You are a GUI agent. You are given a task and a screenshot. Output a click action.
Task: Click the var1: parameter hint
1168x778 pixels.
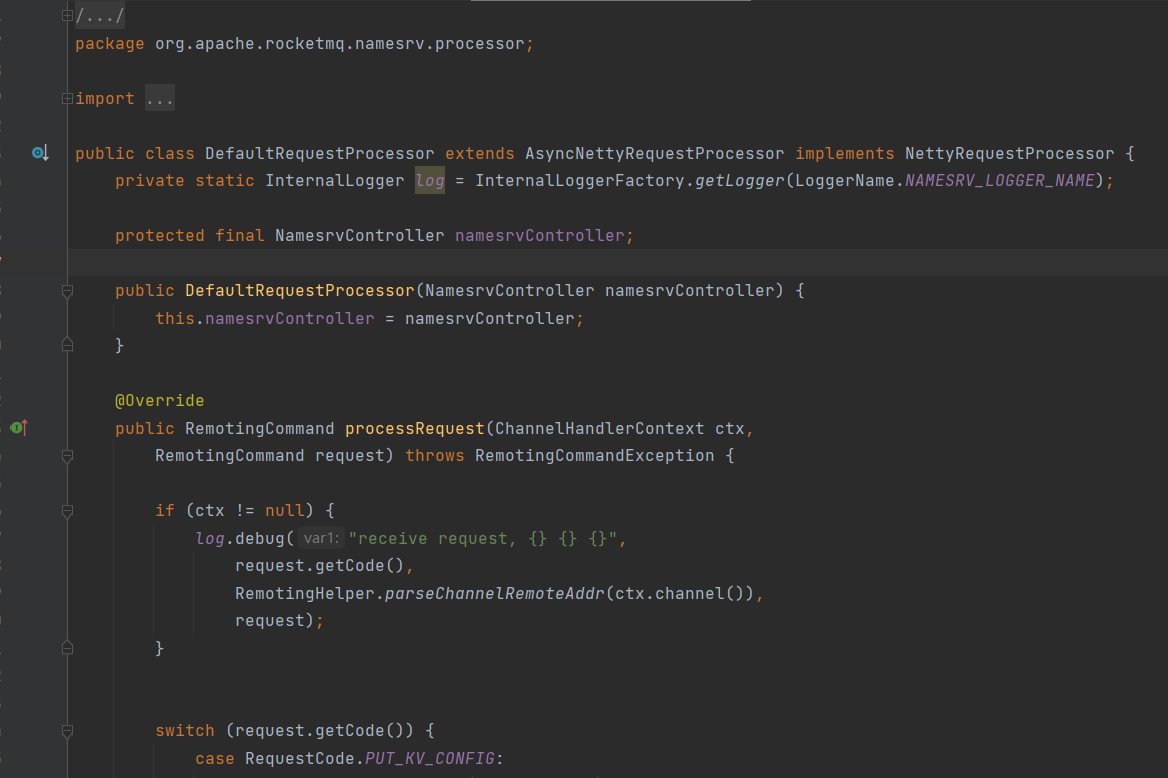tap(322, 539)
